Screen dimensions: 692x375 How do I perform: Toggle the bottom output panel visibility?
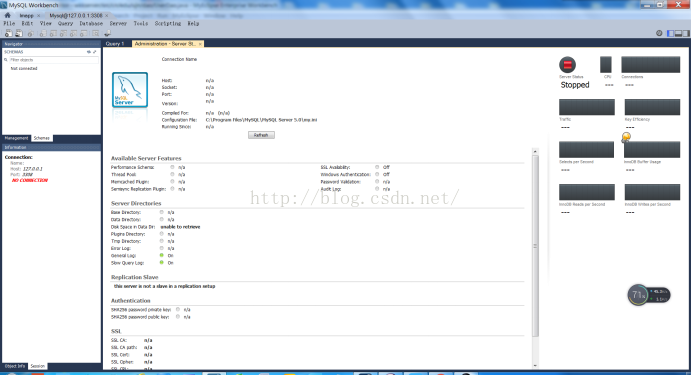(678, 33)
